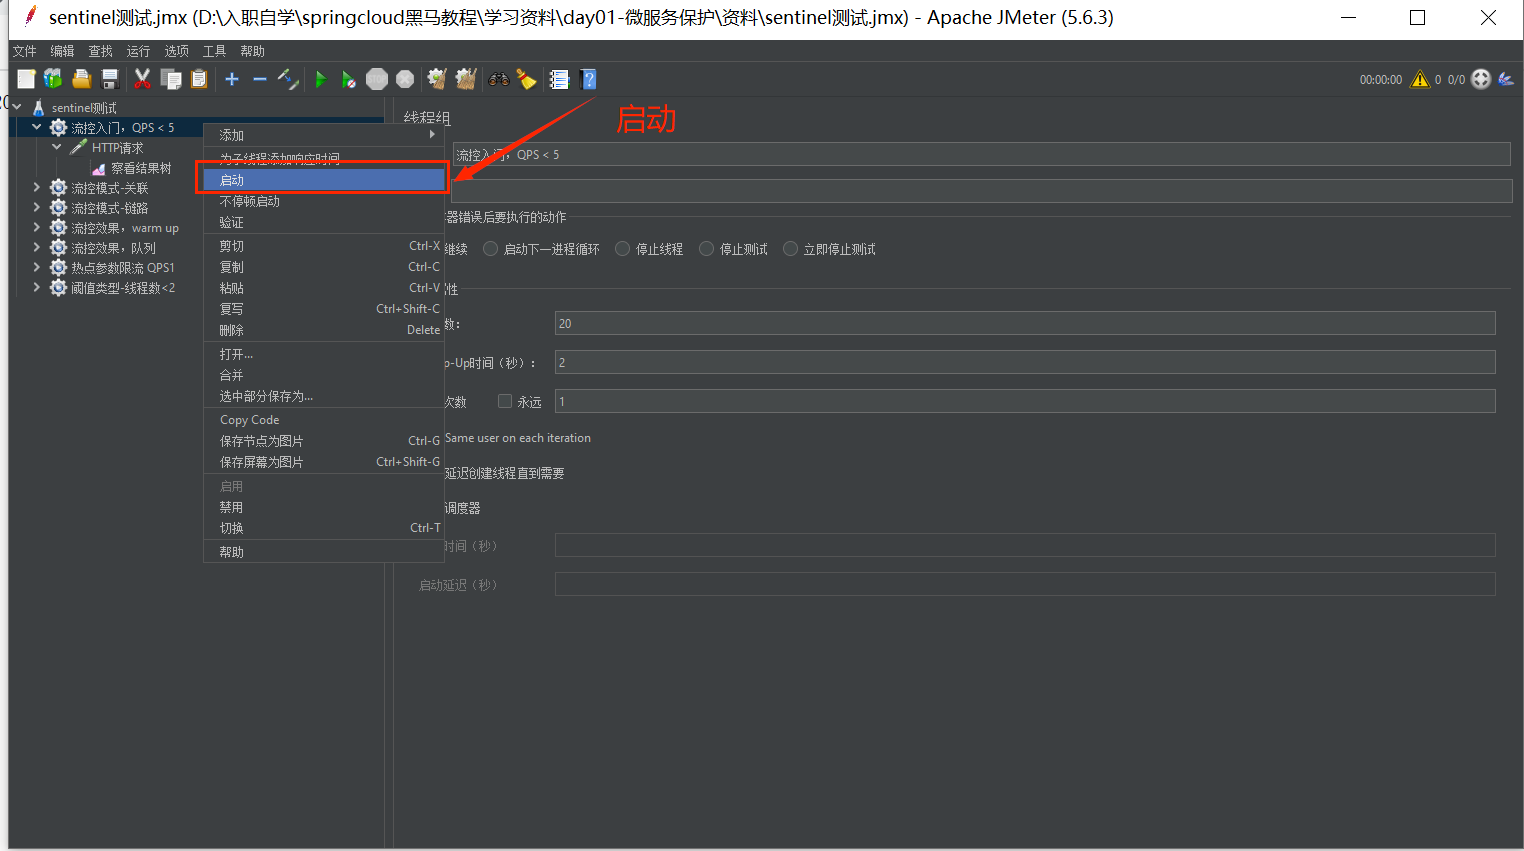Click the Paste clipboard icon
The width and height of the screenshot is (1524, 851).
199,79
